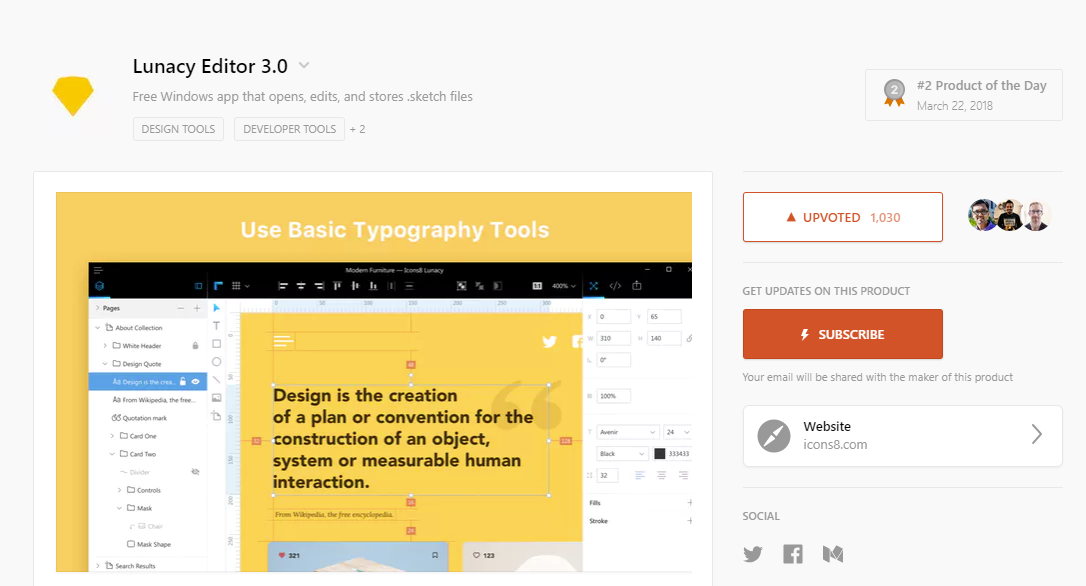Set text alignment to left in Lunacy inspector
The height and width of the screenshot is (586, 1086).
pos(640,475)
